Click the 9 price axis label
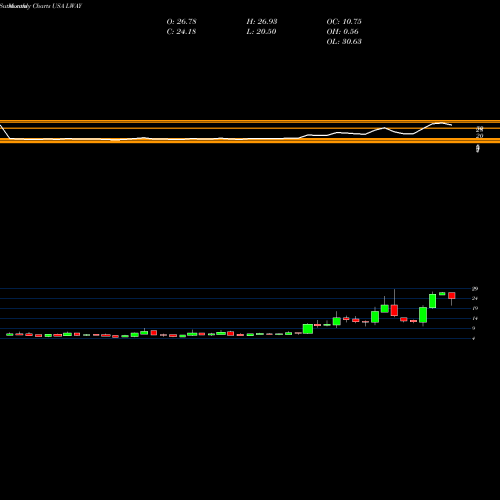The image size is (500, 500). 474,328
